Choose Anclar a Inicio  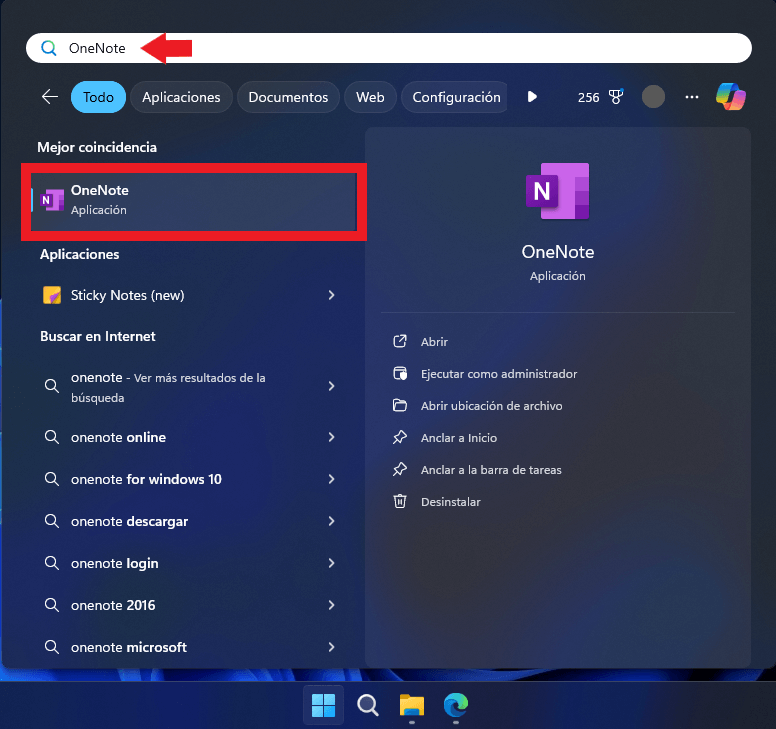(x=459, y=438)
